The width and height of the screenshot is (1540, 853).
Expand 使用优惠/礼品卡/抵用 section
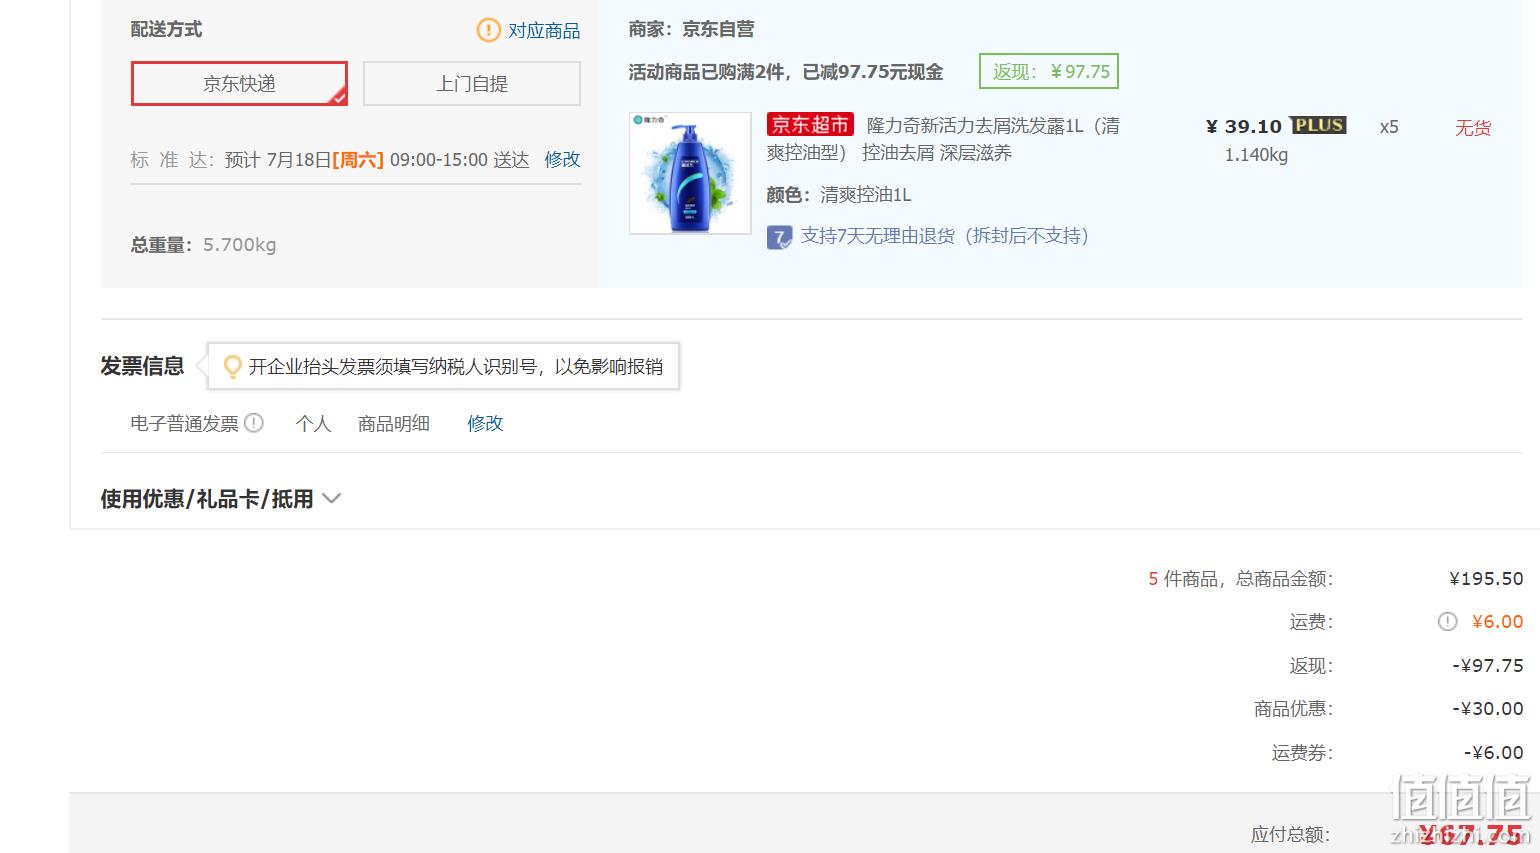point(220,498)
